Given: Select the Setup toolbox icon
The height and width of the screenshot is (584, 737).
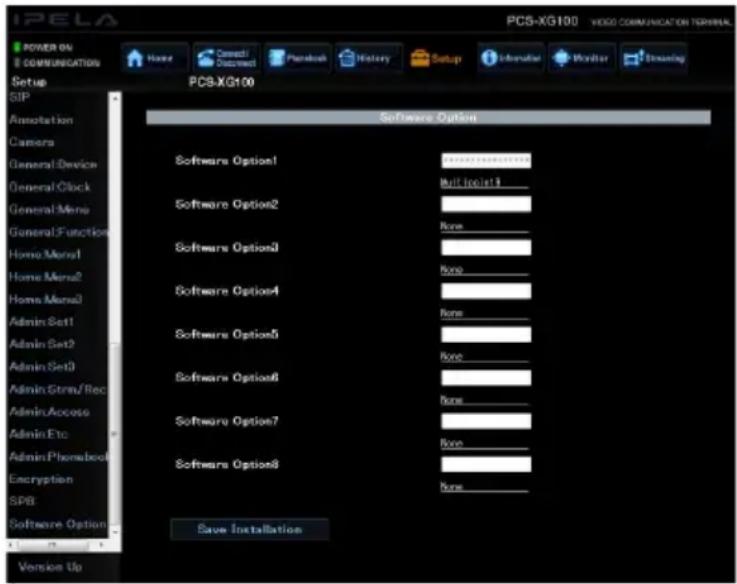Looking at the screenshot, I should click(x=420, y=58).
